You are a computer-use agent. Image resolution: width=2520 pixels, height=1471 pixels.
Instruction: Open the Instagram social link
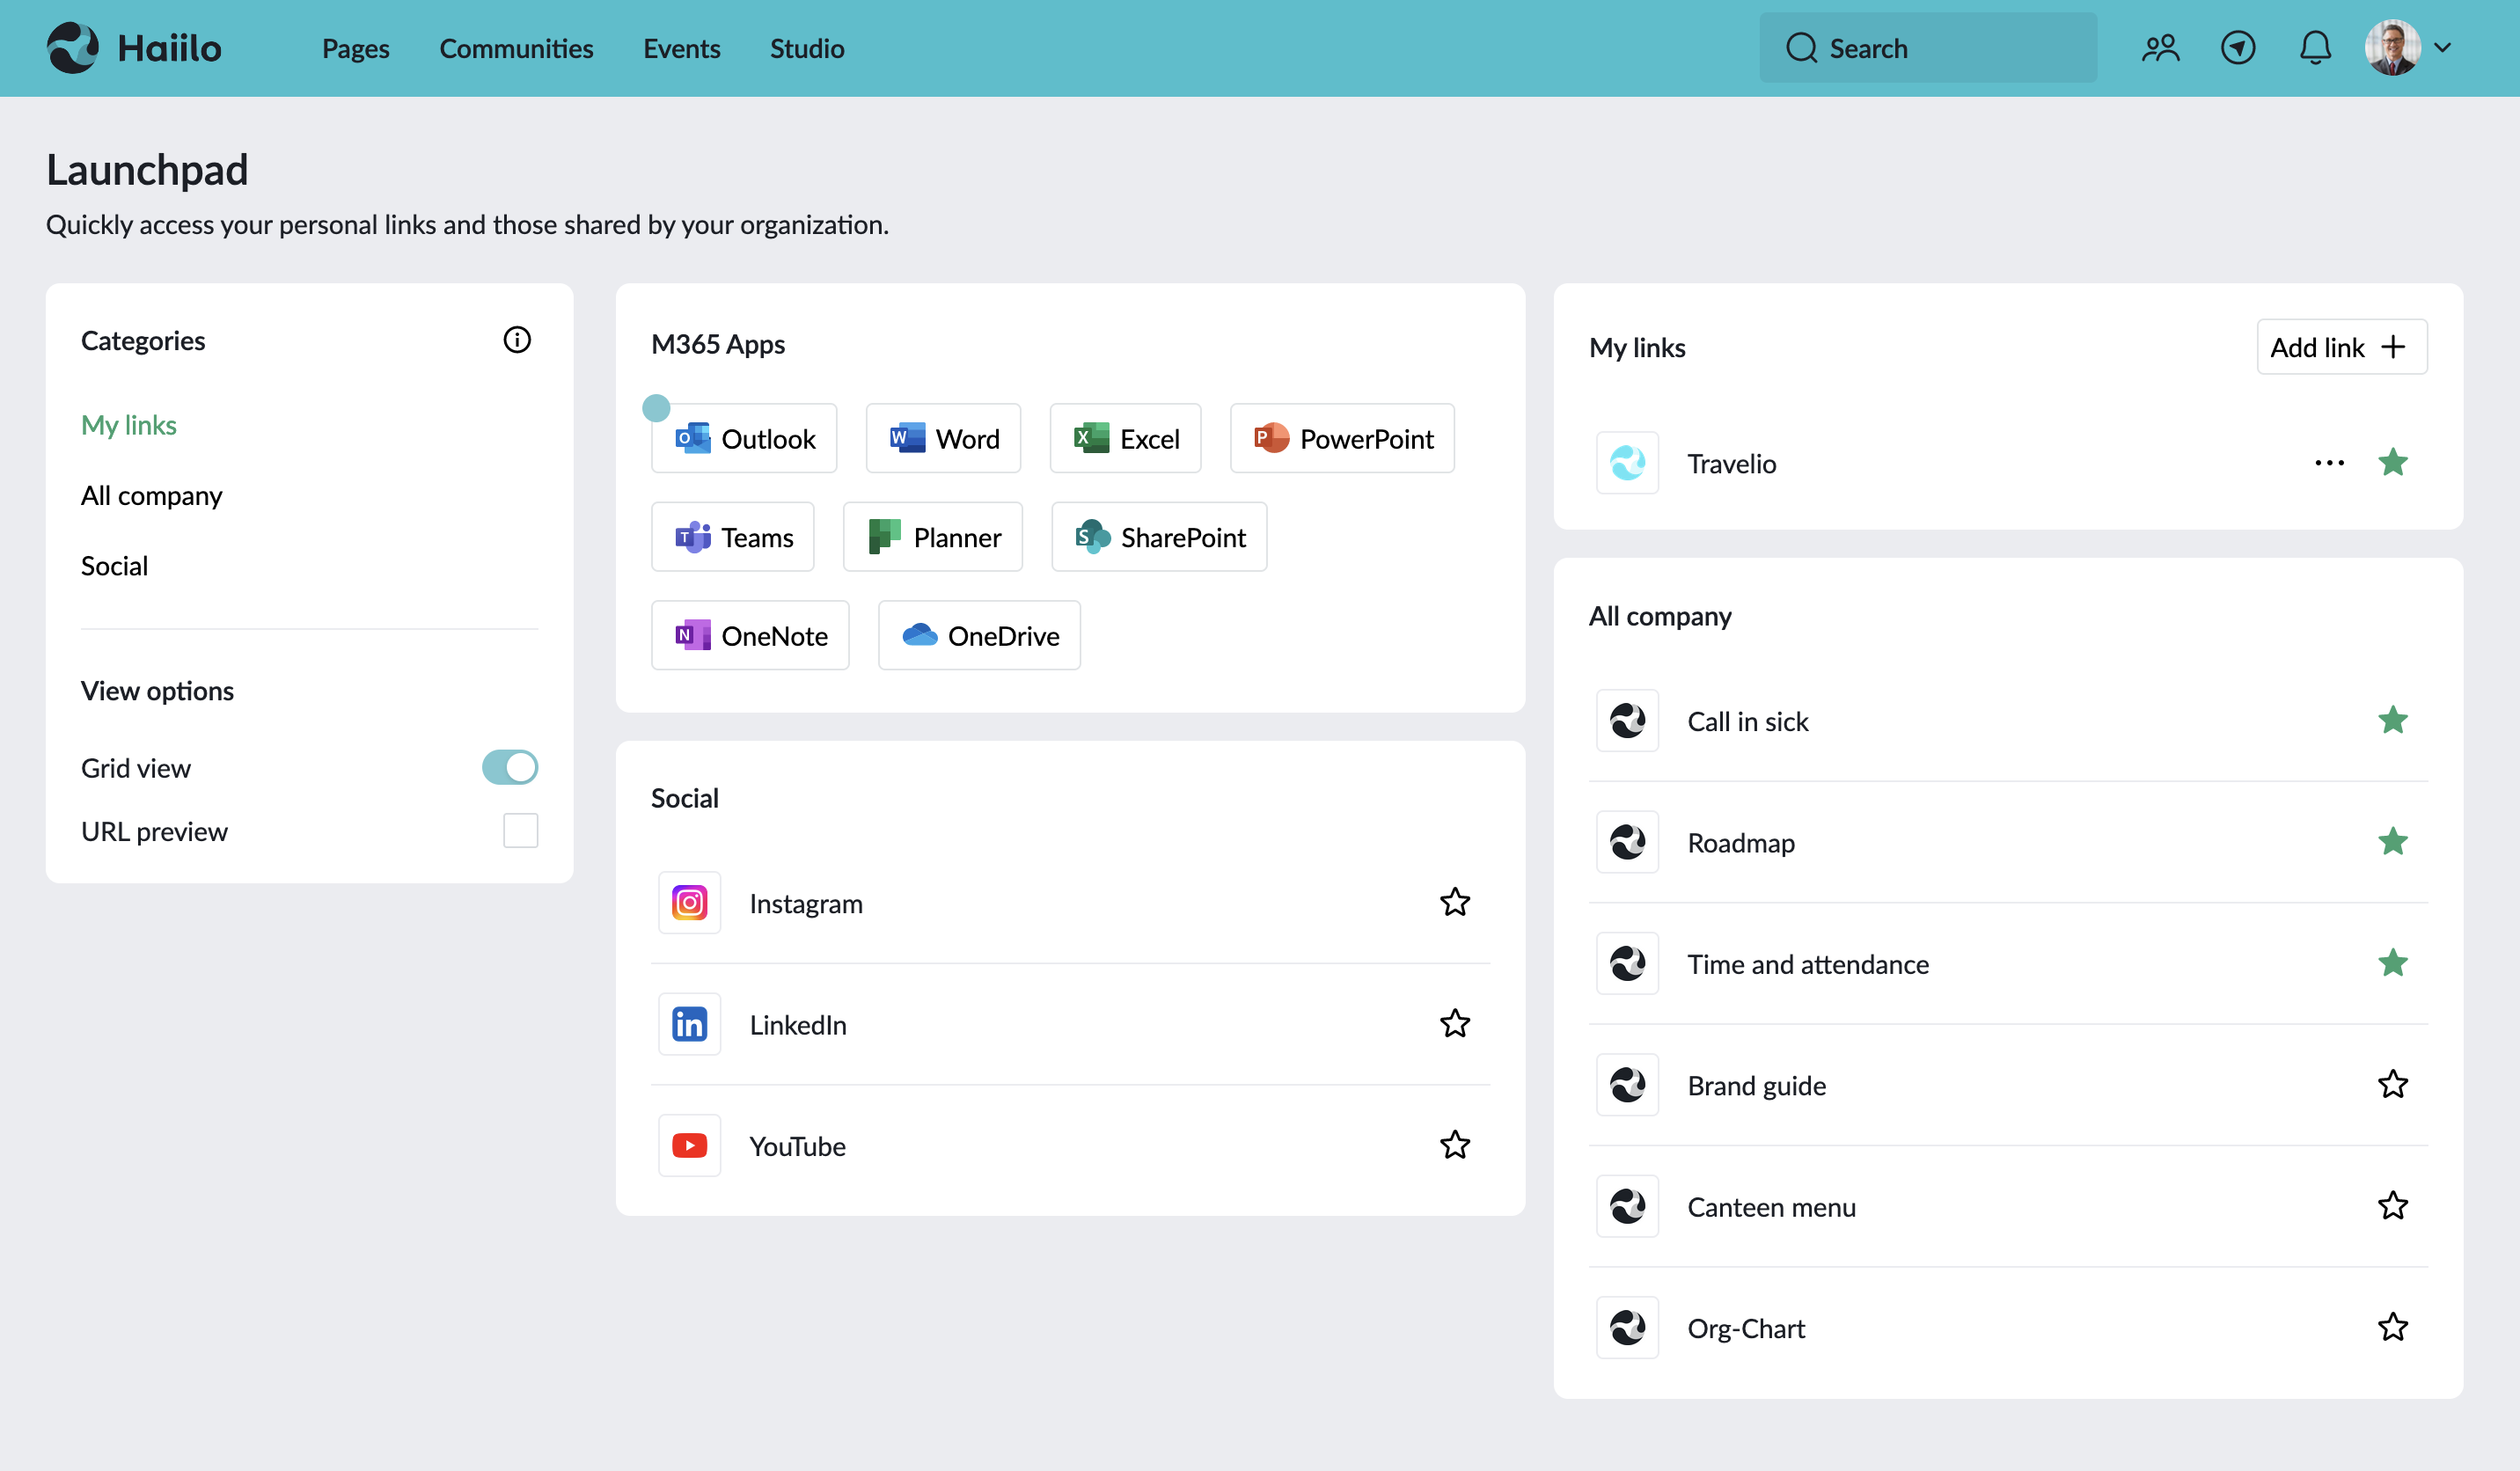point(806,903)
